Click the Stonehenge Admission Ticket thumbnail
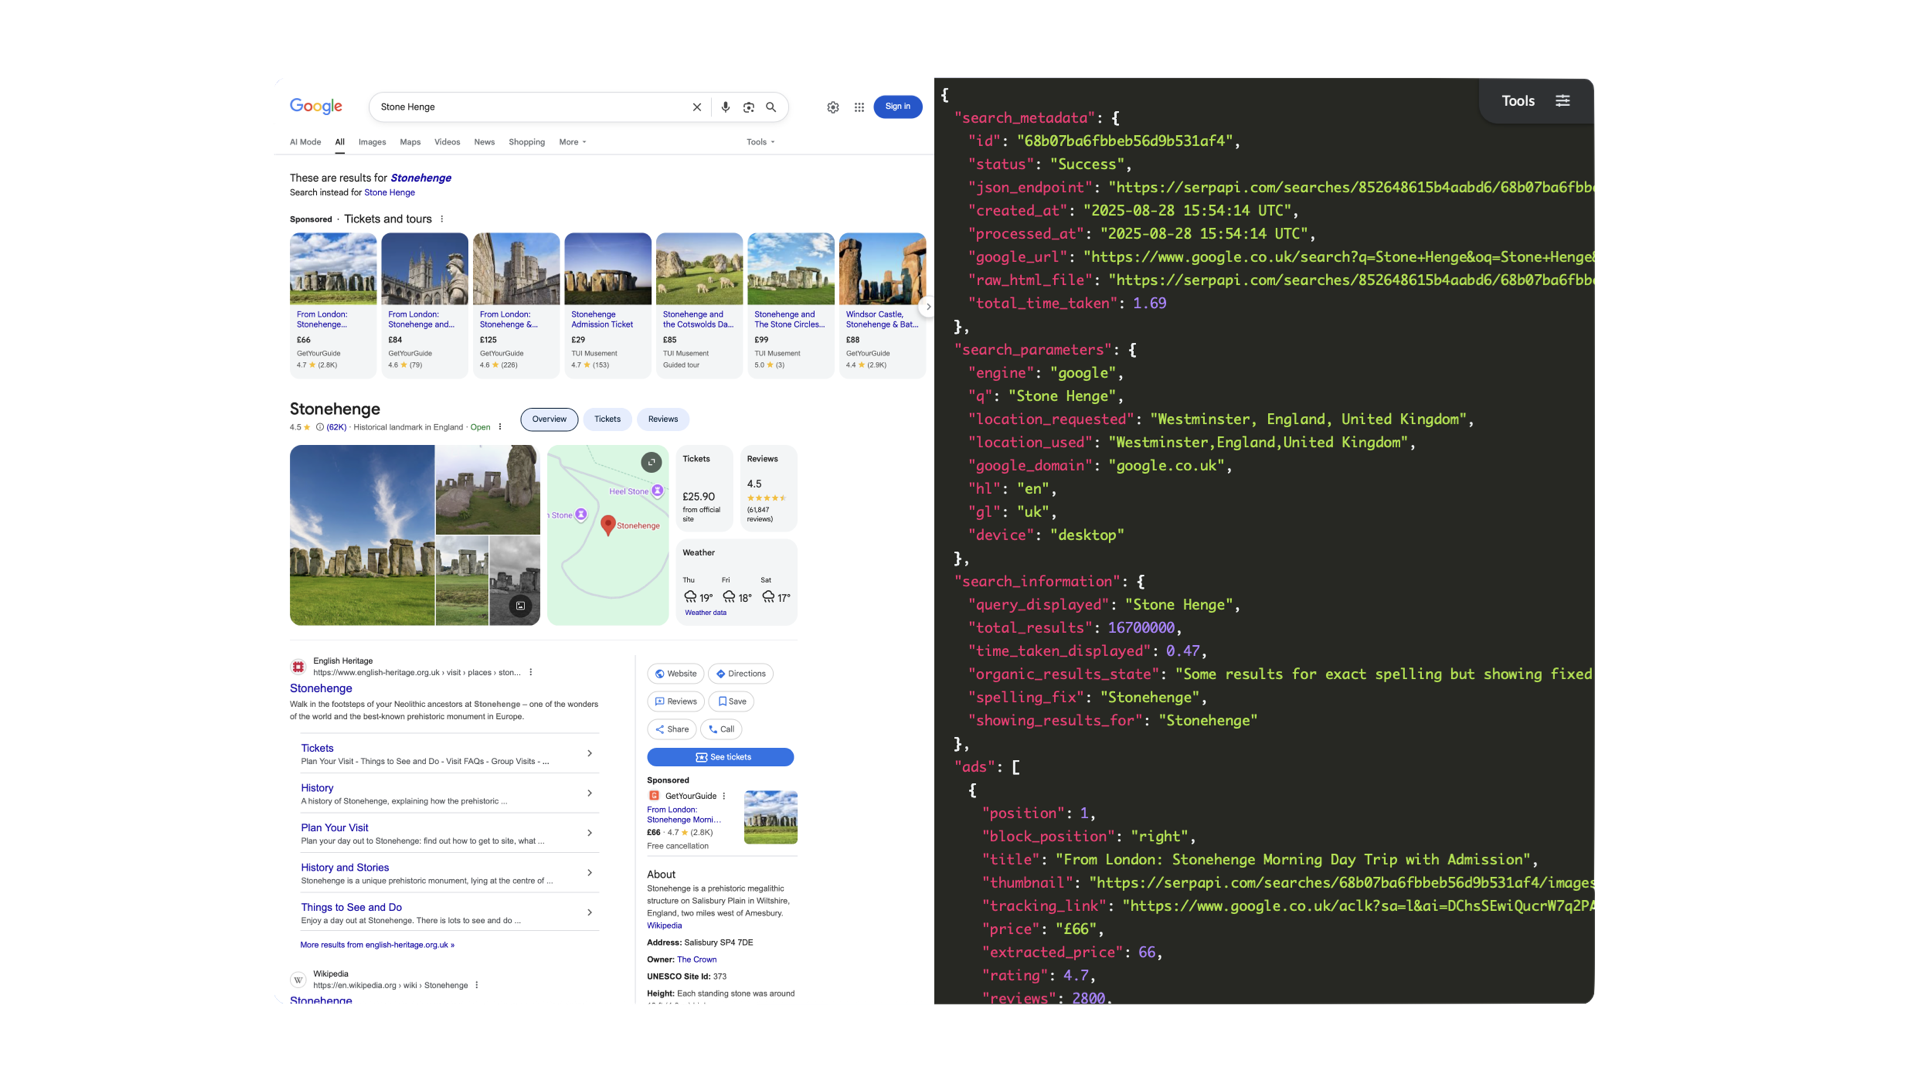 [x=607, y=269]
